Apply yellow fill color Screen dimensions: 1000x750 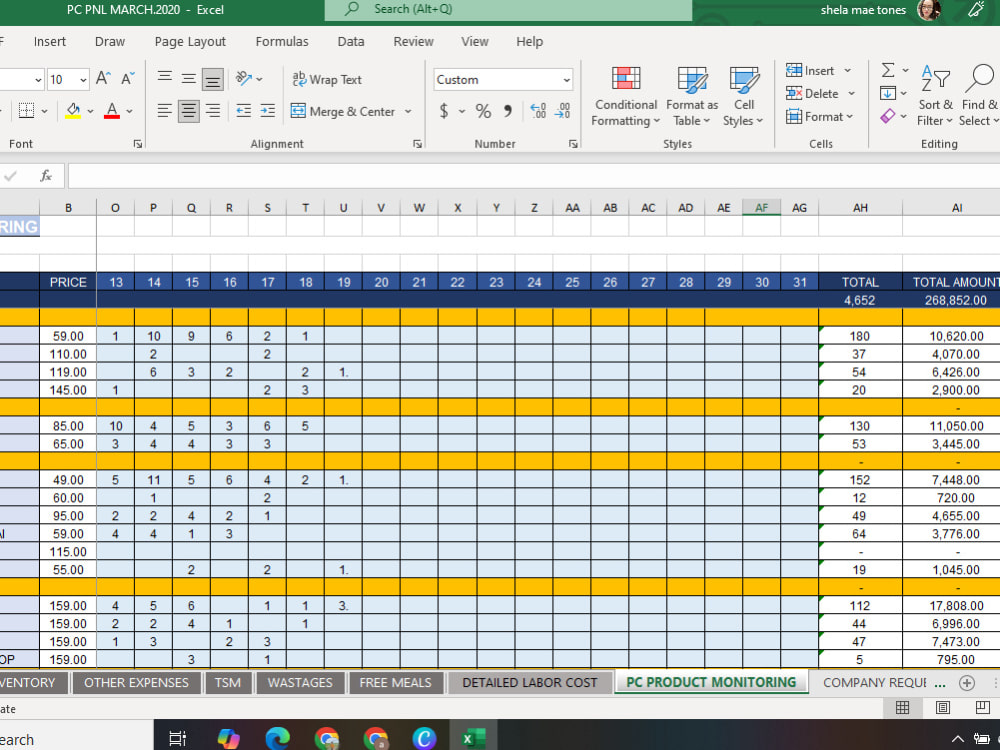point(73,111)
